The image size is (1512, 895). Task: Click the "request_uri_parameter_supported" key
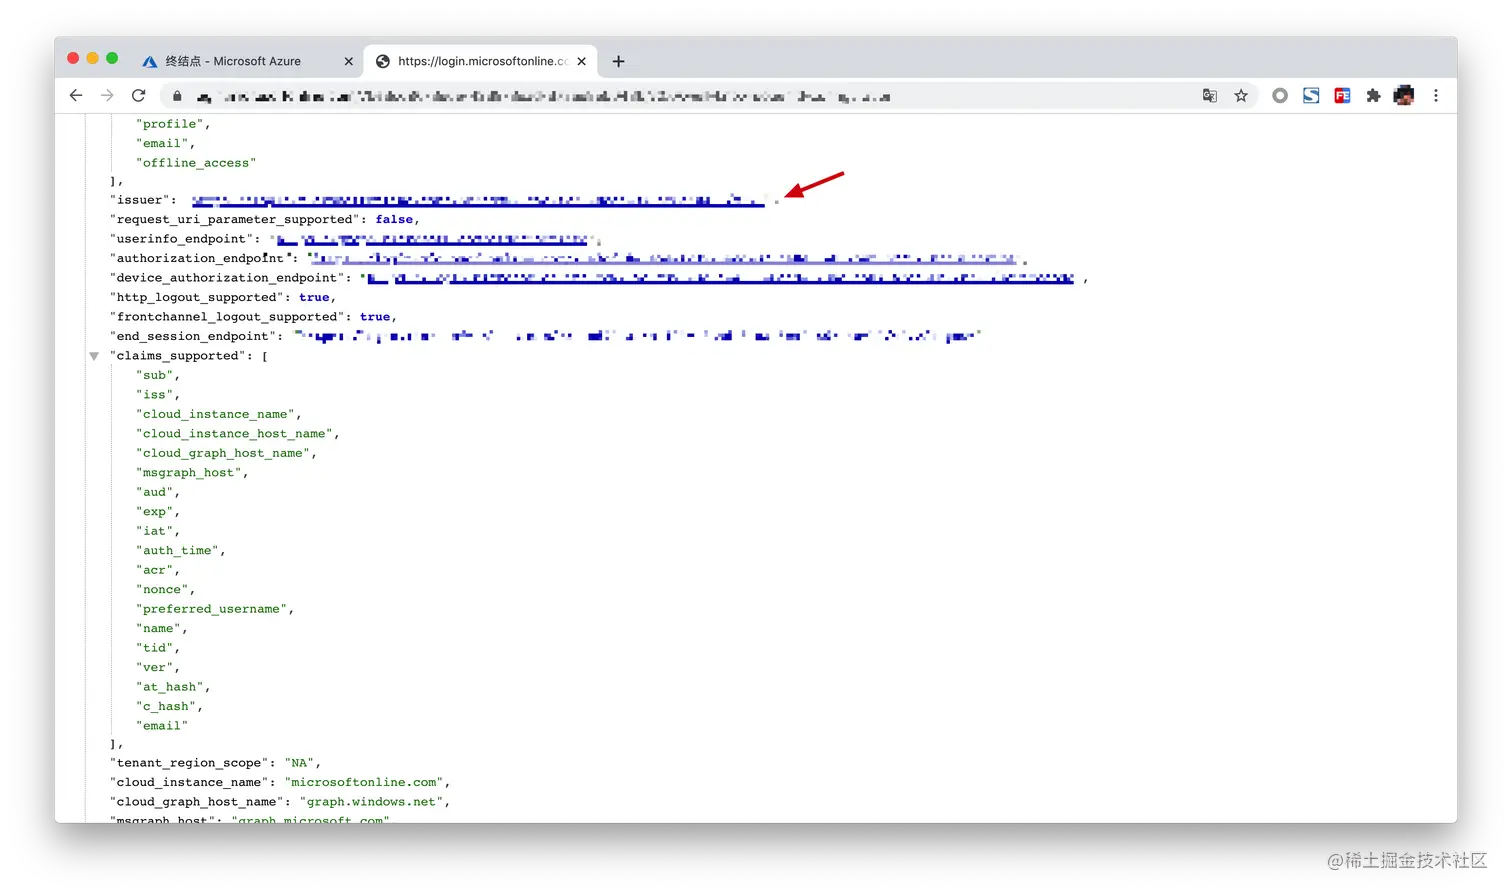click(235, 220)
